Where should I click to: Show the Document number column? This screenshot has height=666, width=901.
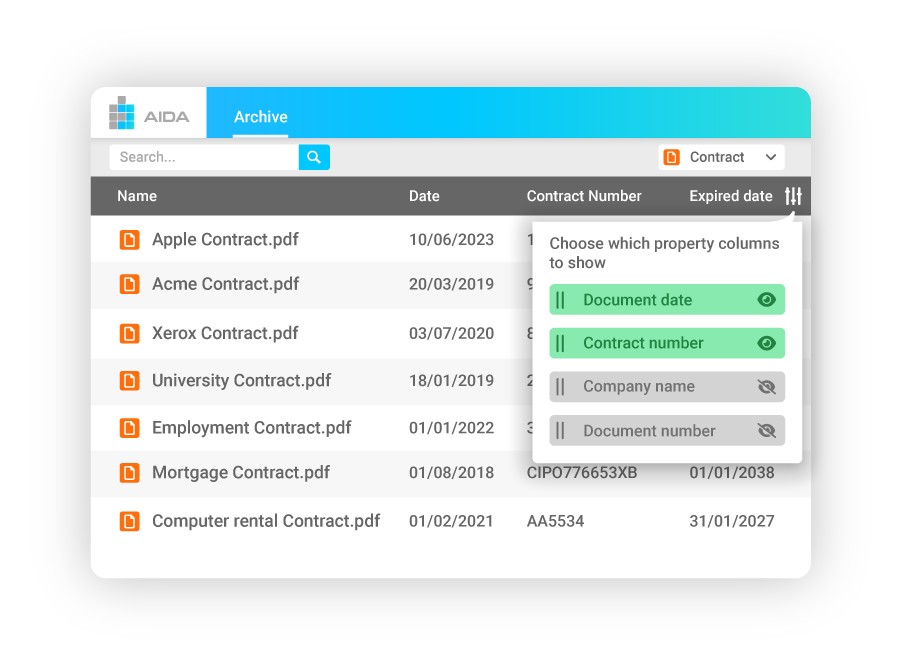point(766,431)
